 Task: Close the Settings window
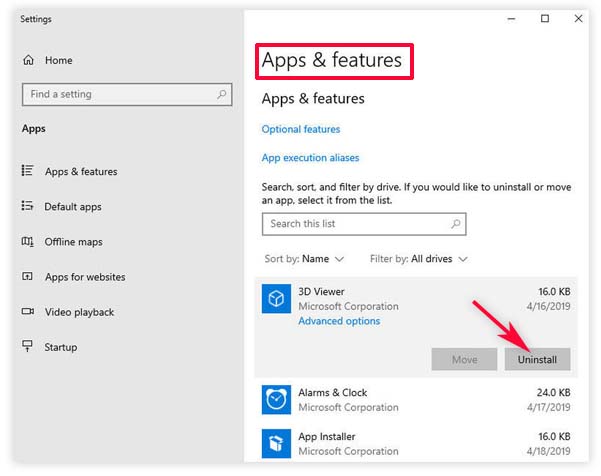pyautogui.click(x=578, y=18)
